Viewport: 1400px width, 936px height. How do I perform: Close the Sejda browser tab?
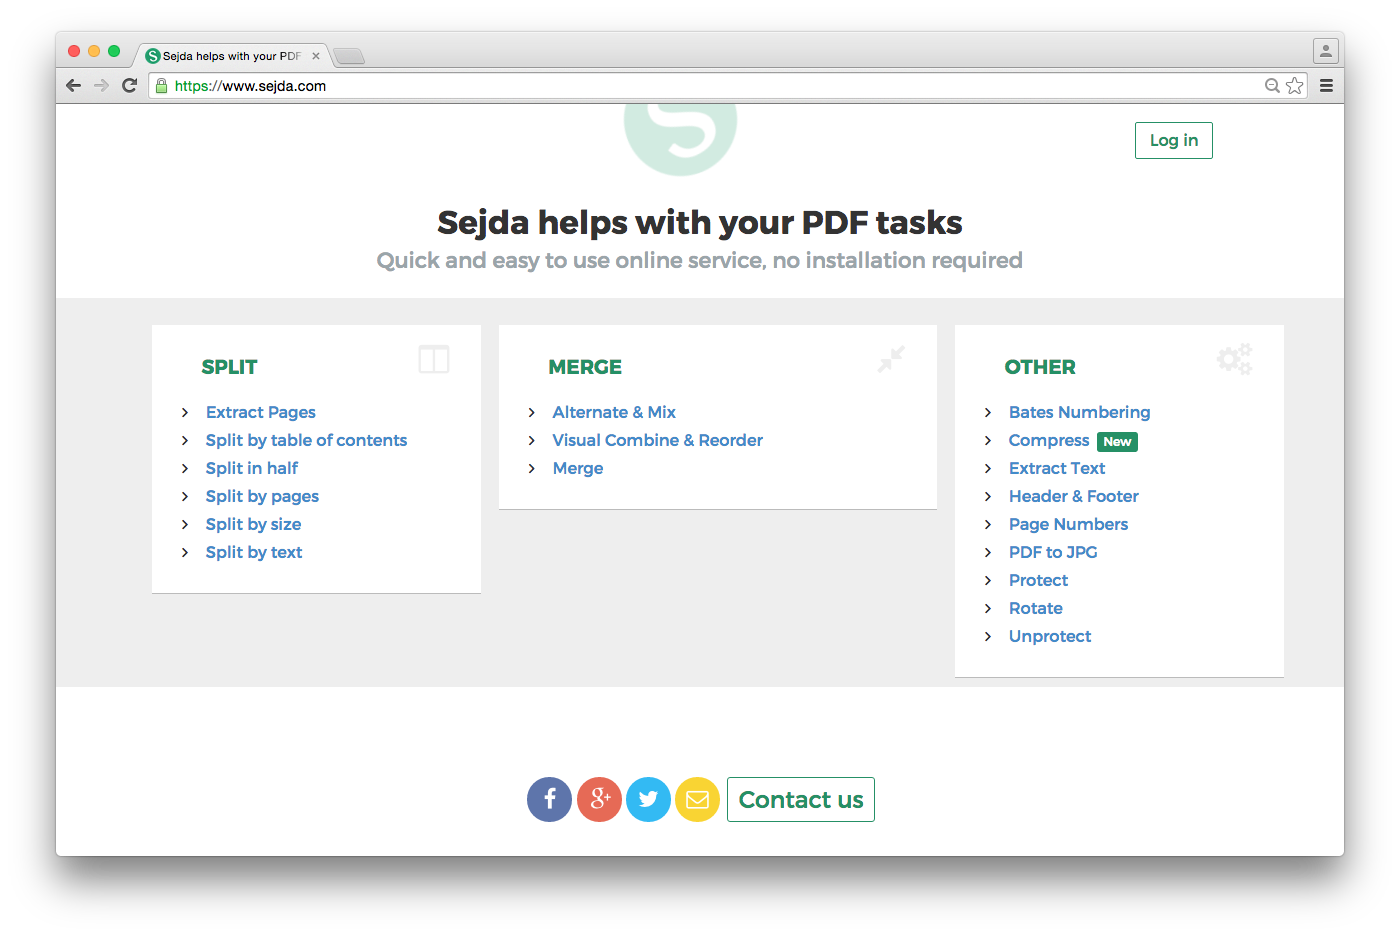(x=316, y=56)
